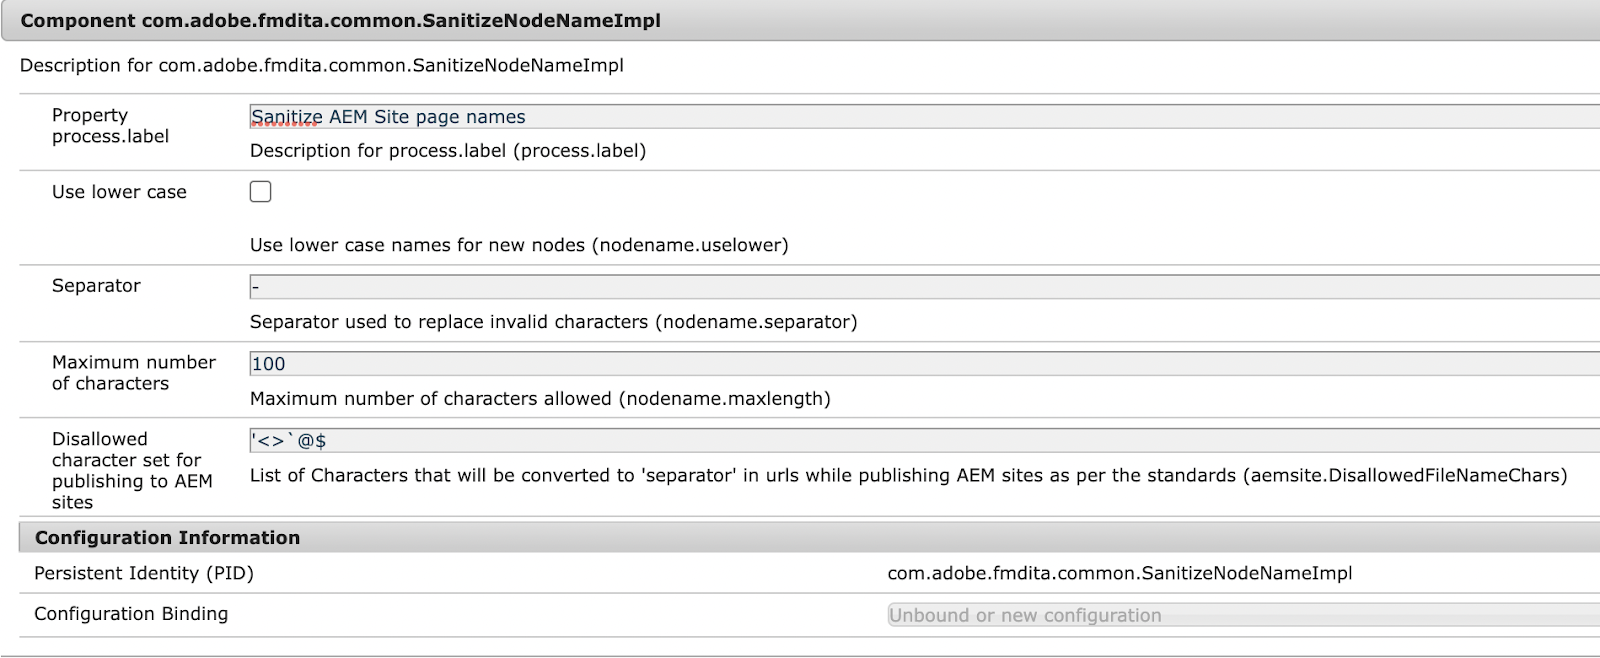Image resolution: width=1600 pixels, height=658 pixels.
Task: Focus the Maximum number of characters field
Action: 925,364
